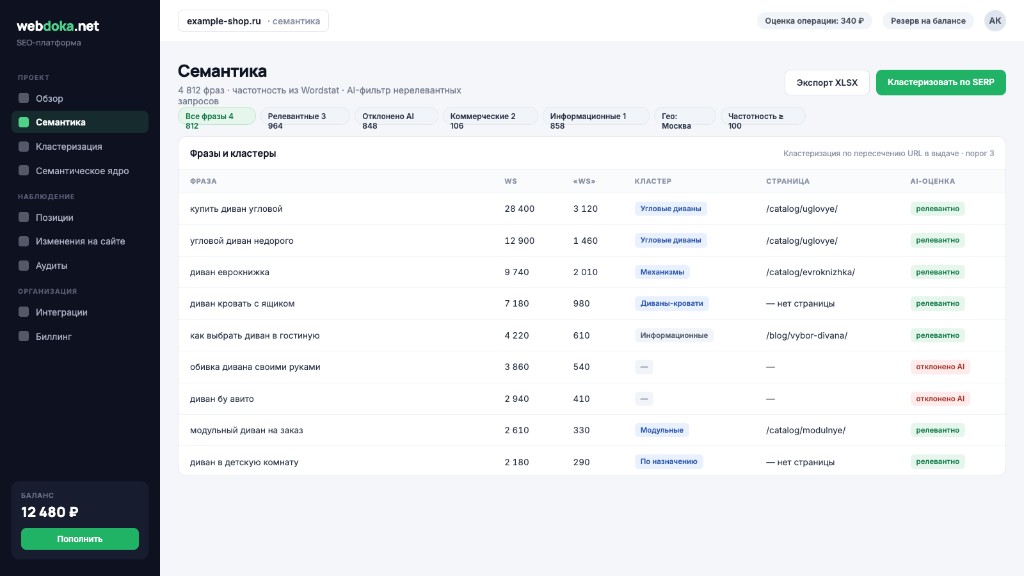Screen dimensions: 1024x576
Task: Click the Информационные cluster tag in table
Action: pos(674,335)
